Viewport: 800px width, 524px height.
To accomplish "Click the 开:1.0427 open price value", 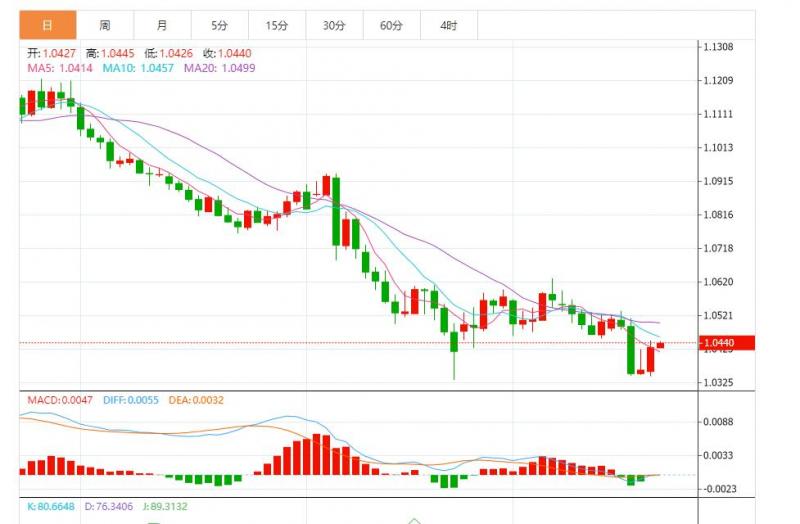I will 52,53.
